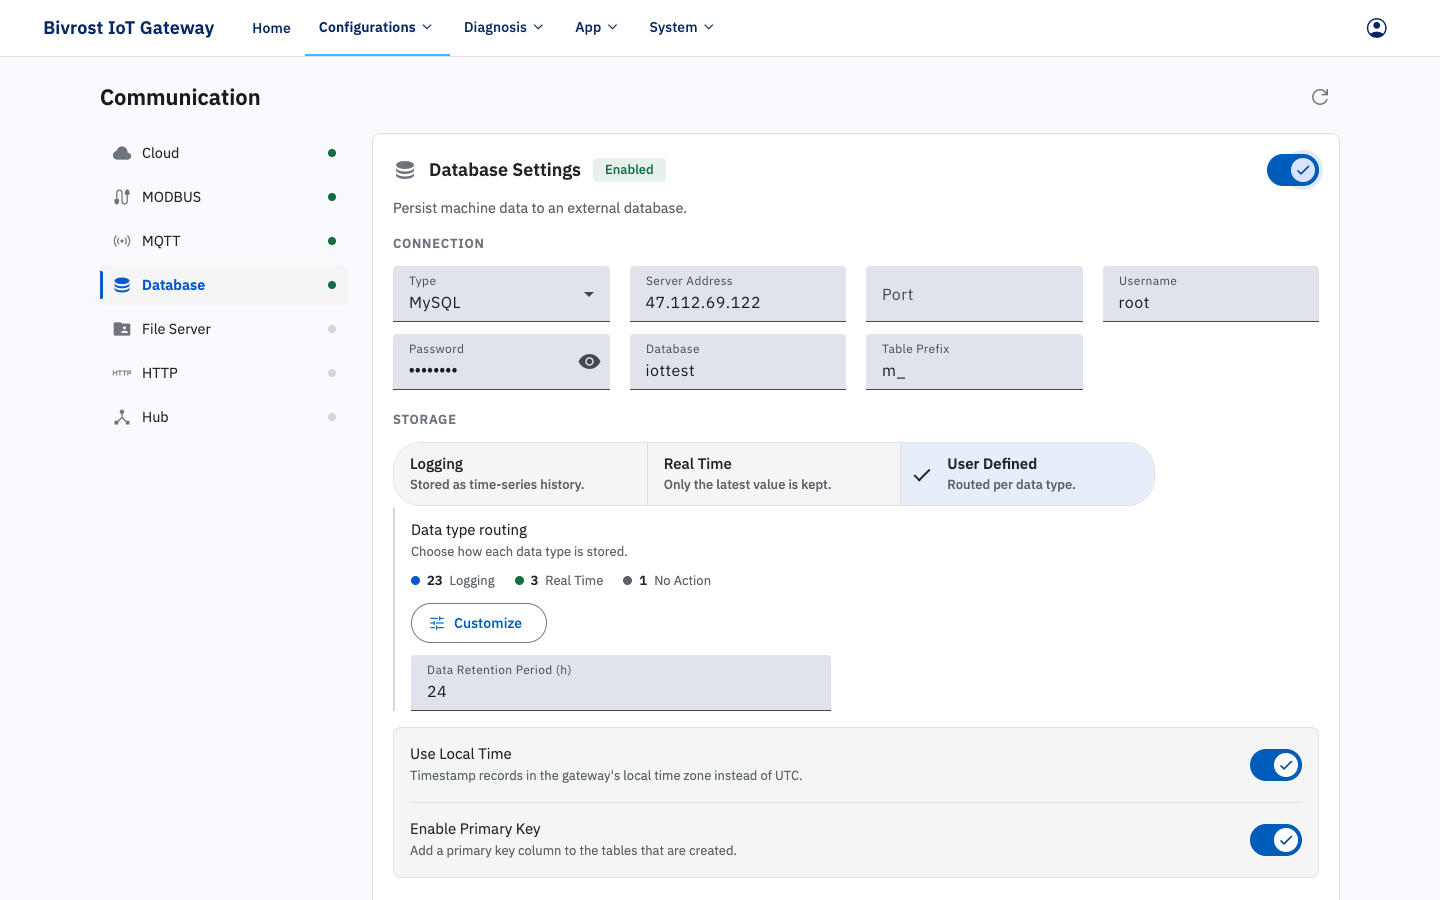Click the '23 Logging' count label
Screen dimensions: 1440x900
pyautogui.click(x=453, y=581)
